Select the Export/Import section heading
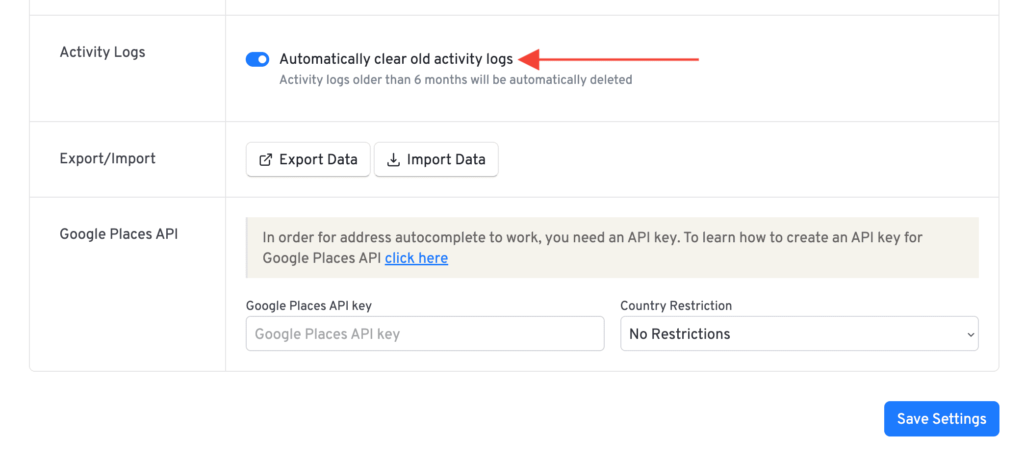The height and width of the screenshot is (461, 1024). (108, 159)
